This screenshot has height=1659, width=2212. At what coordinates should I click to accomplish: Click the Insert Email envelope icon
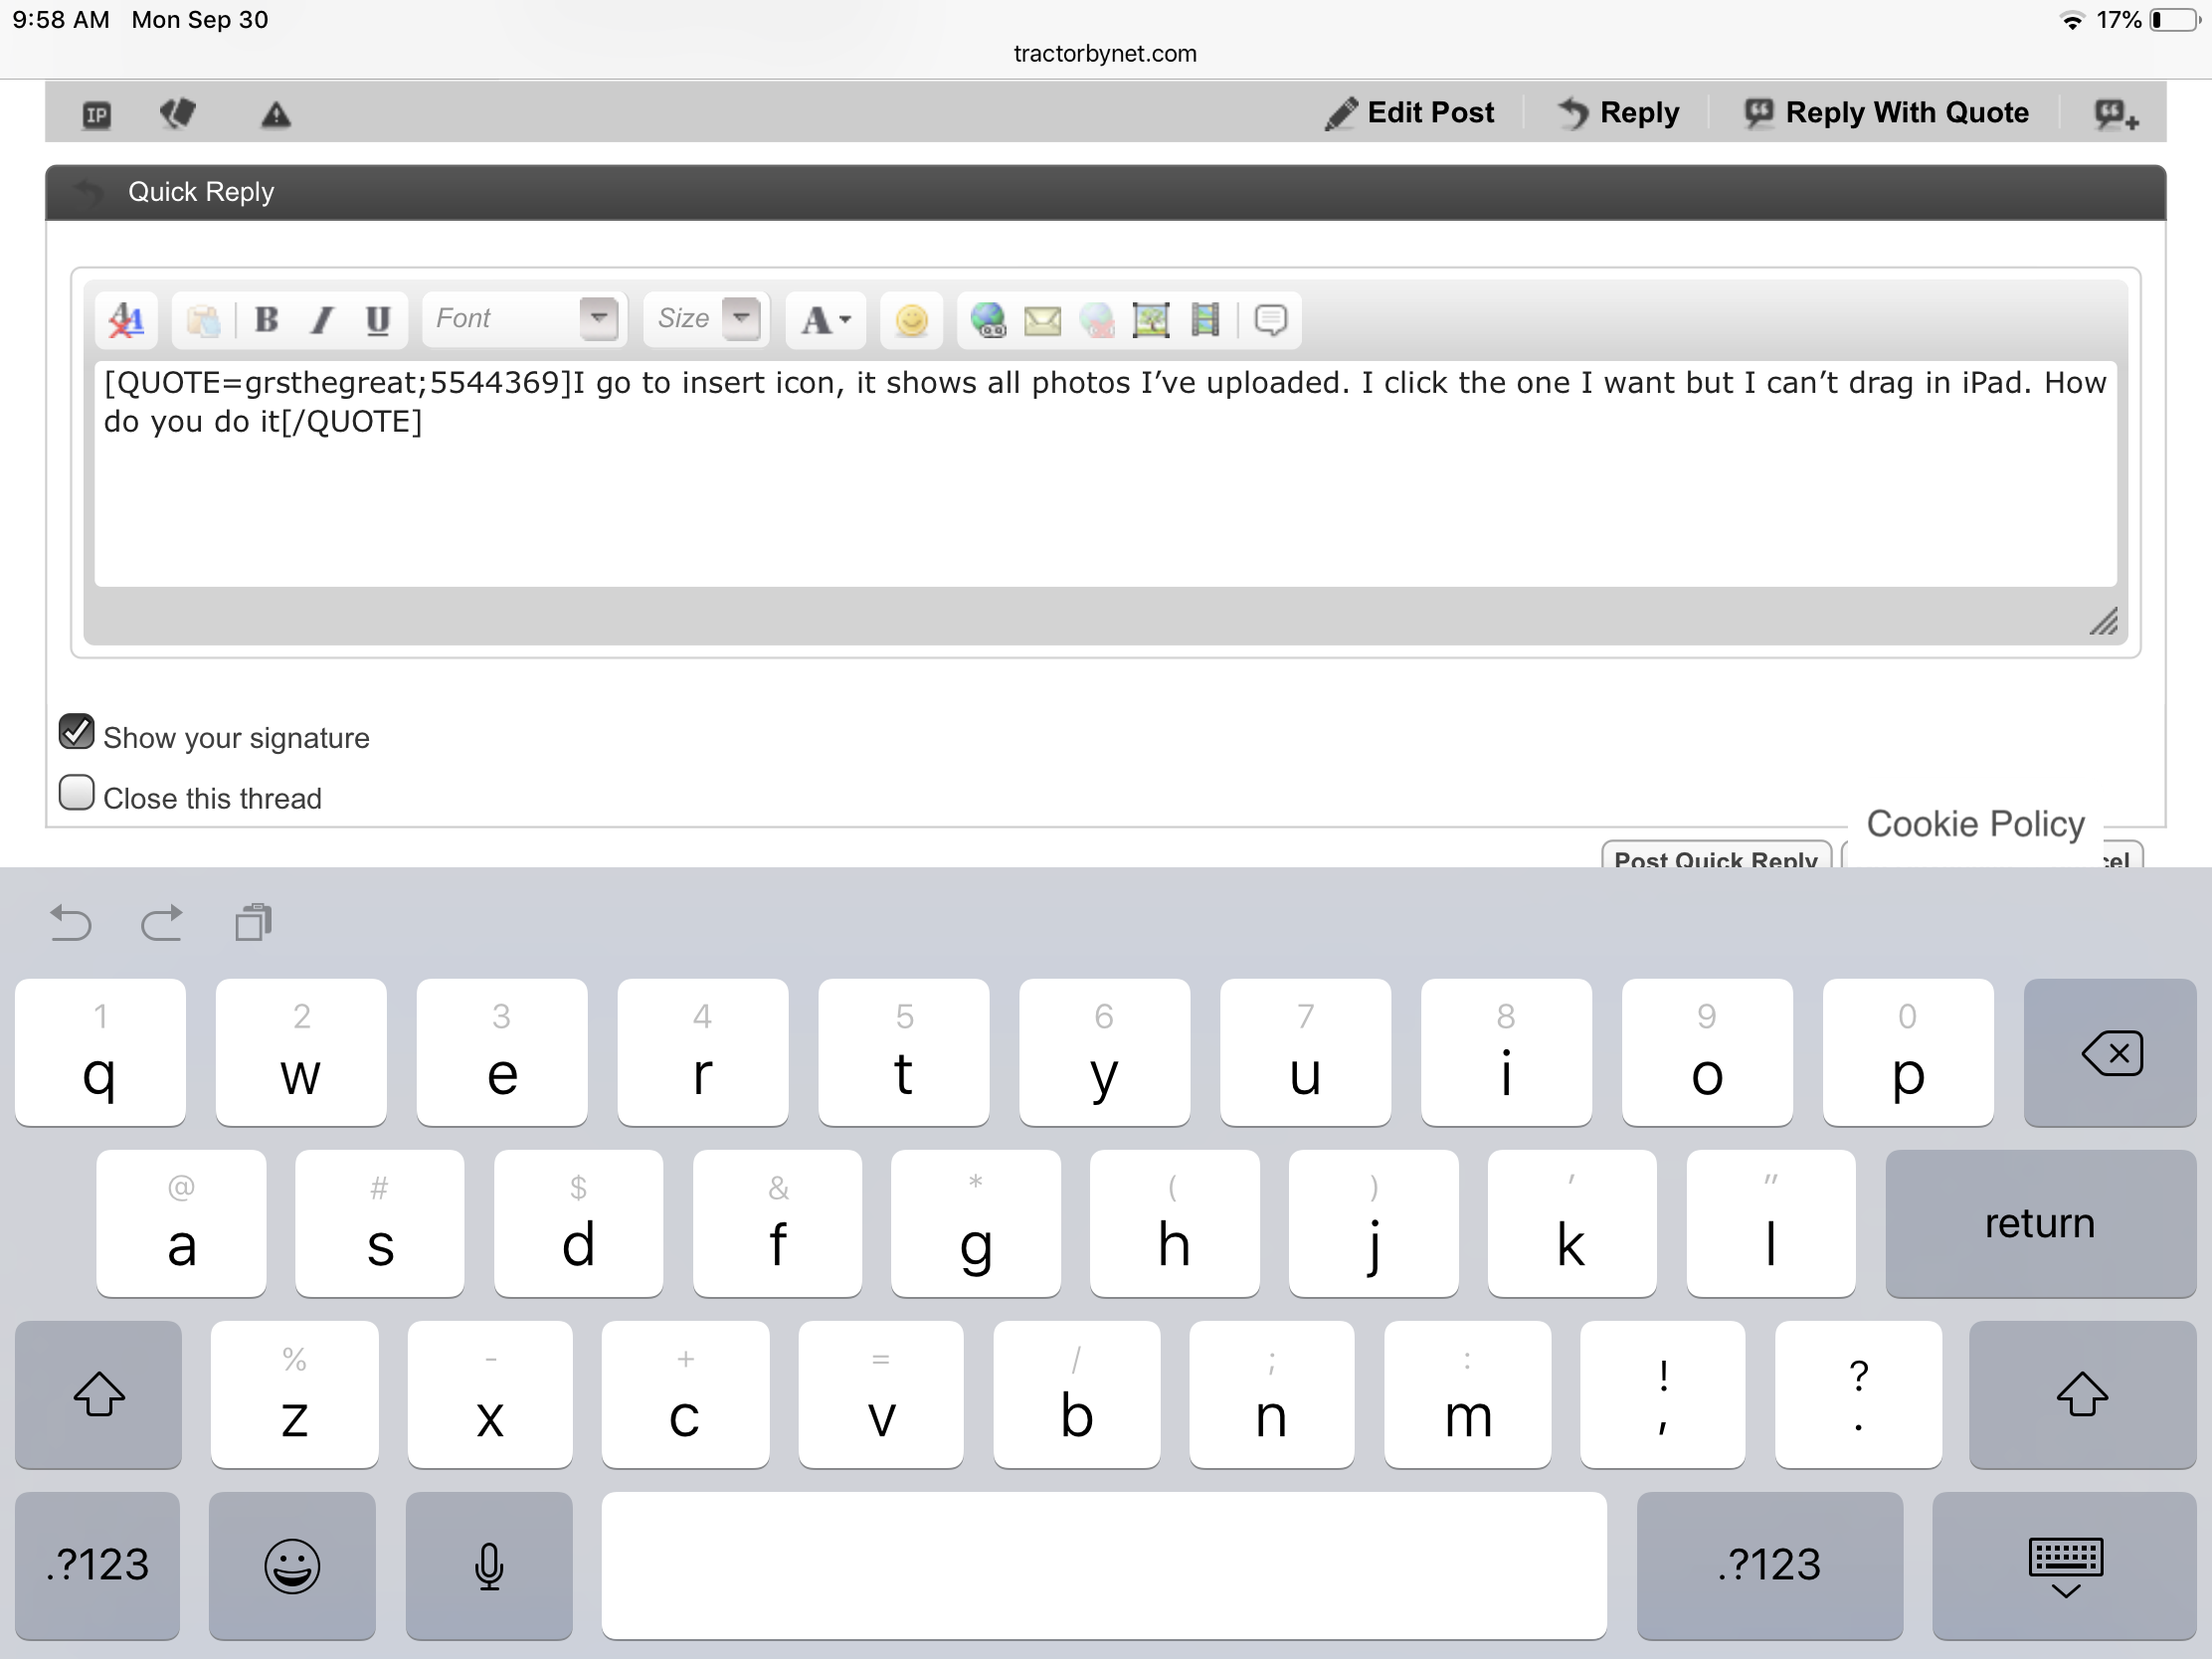click(x=1042, y=320)
